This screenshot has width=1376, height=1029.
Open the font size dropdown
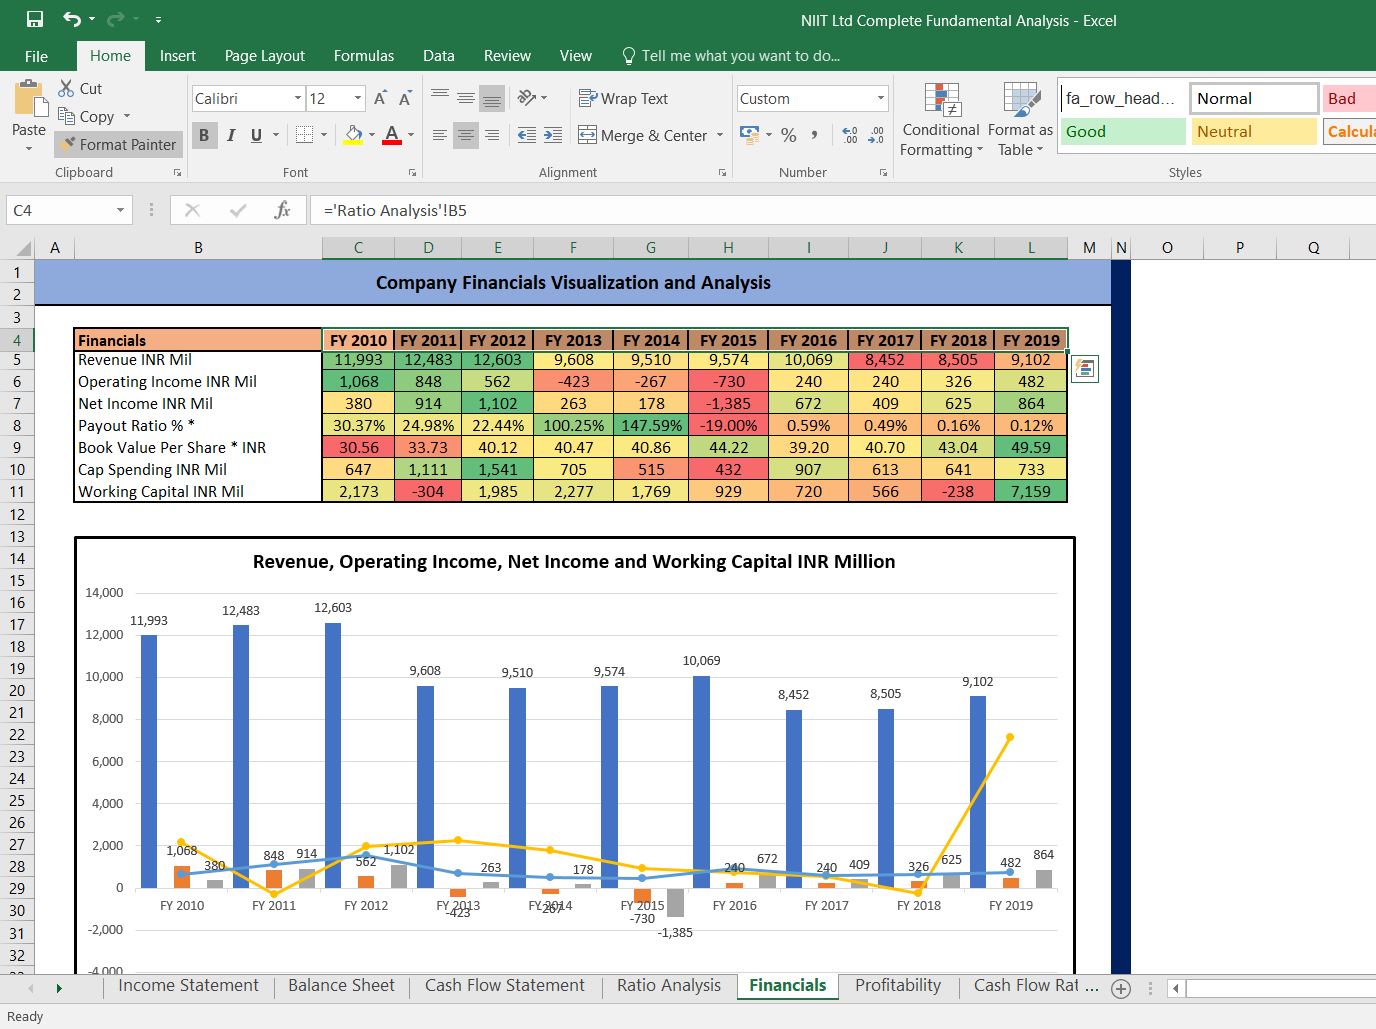(x=358, y=98)
